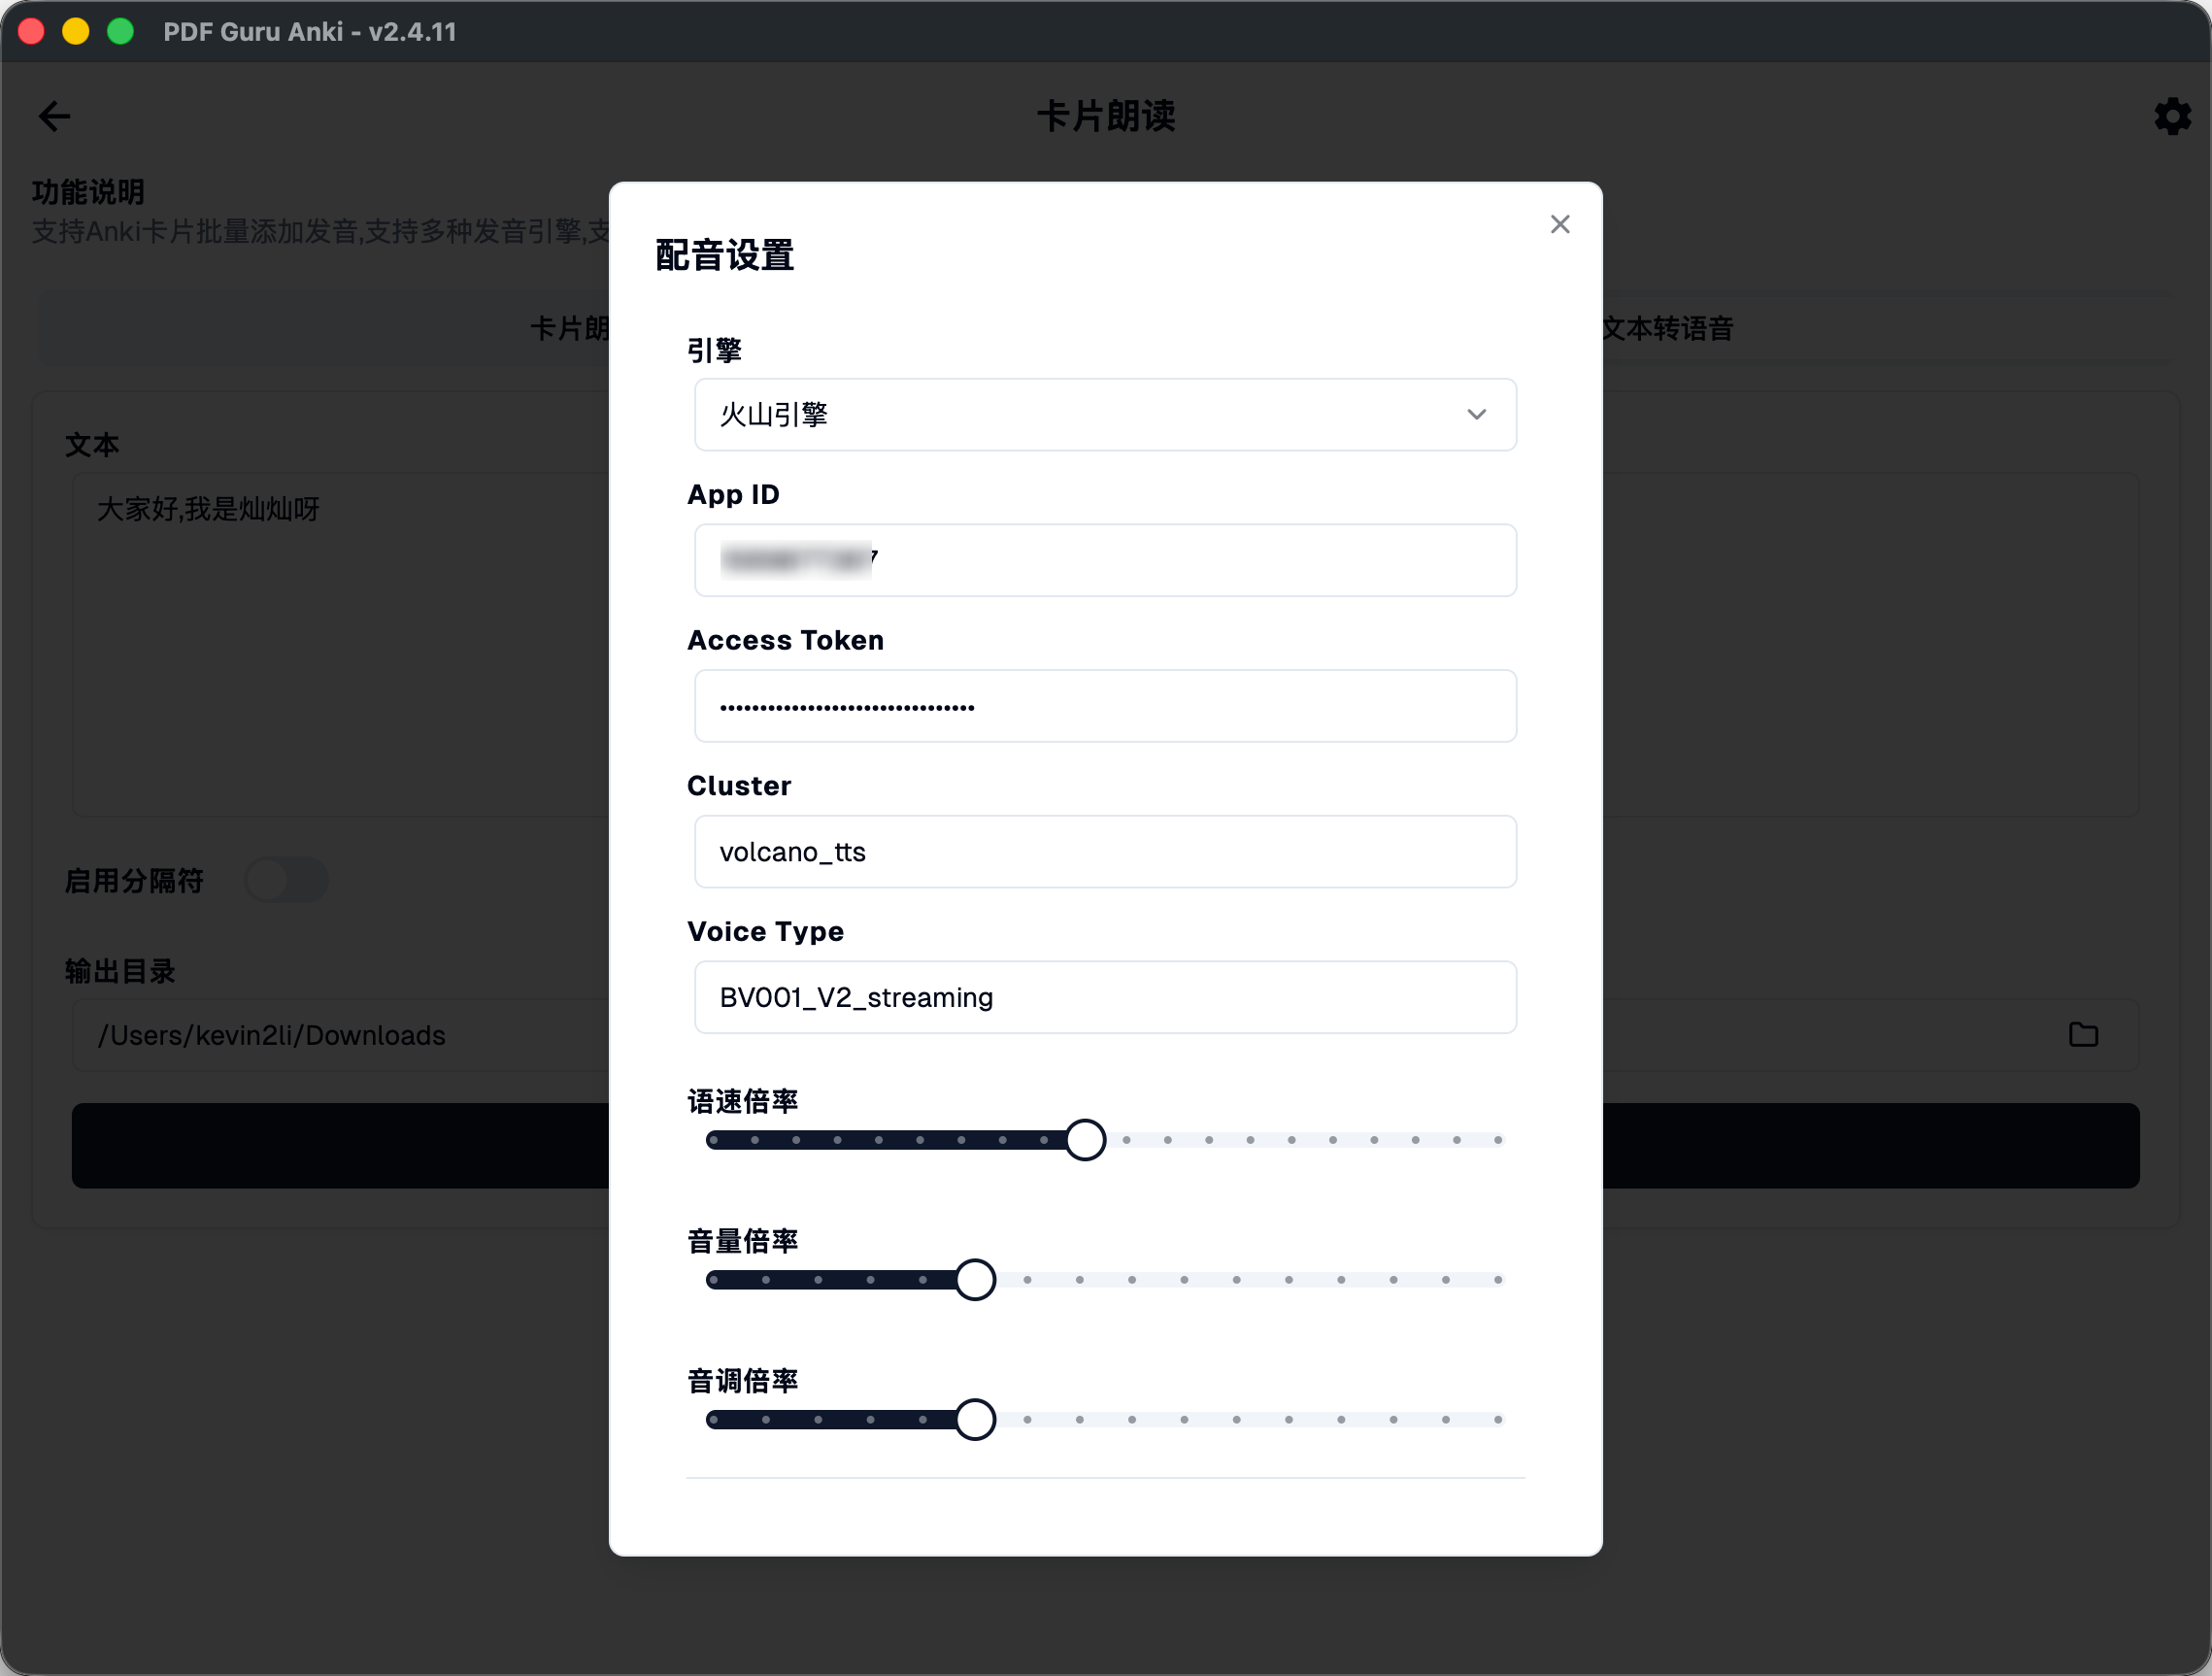2212x1676 pixels.
Task: Click the App ID input field
Action: [x=1105, y=560]
